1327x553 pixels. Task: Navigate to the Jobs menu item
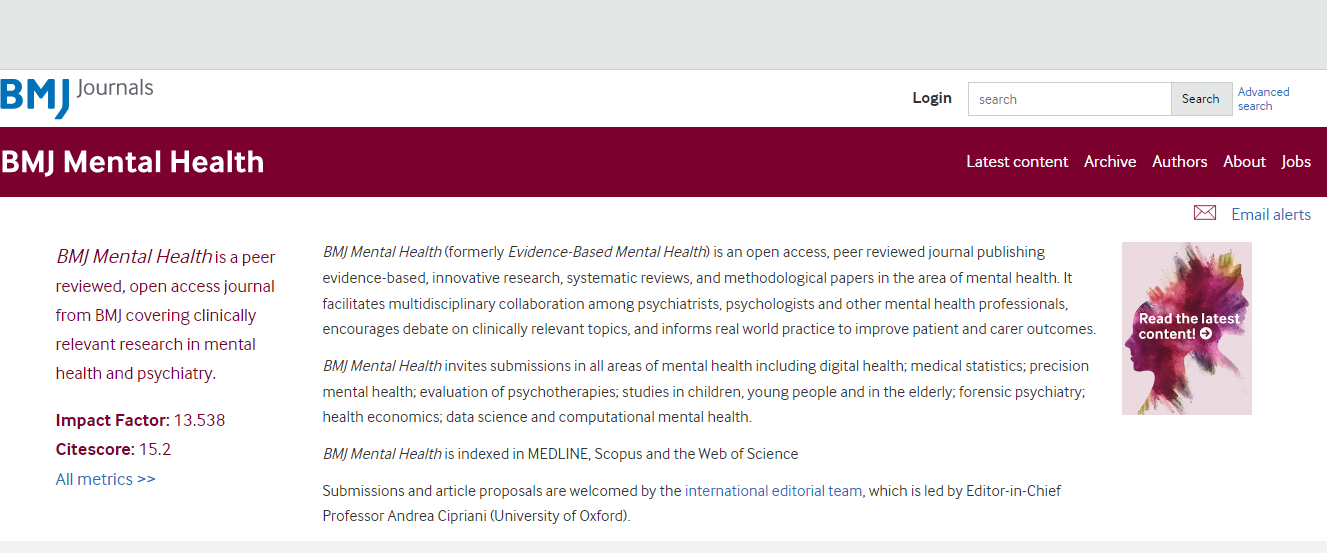click(1296, 162)
